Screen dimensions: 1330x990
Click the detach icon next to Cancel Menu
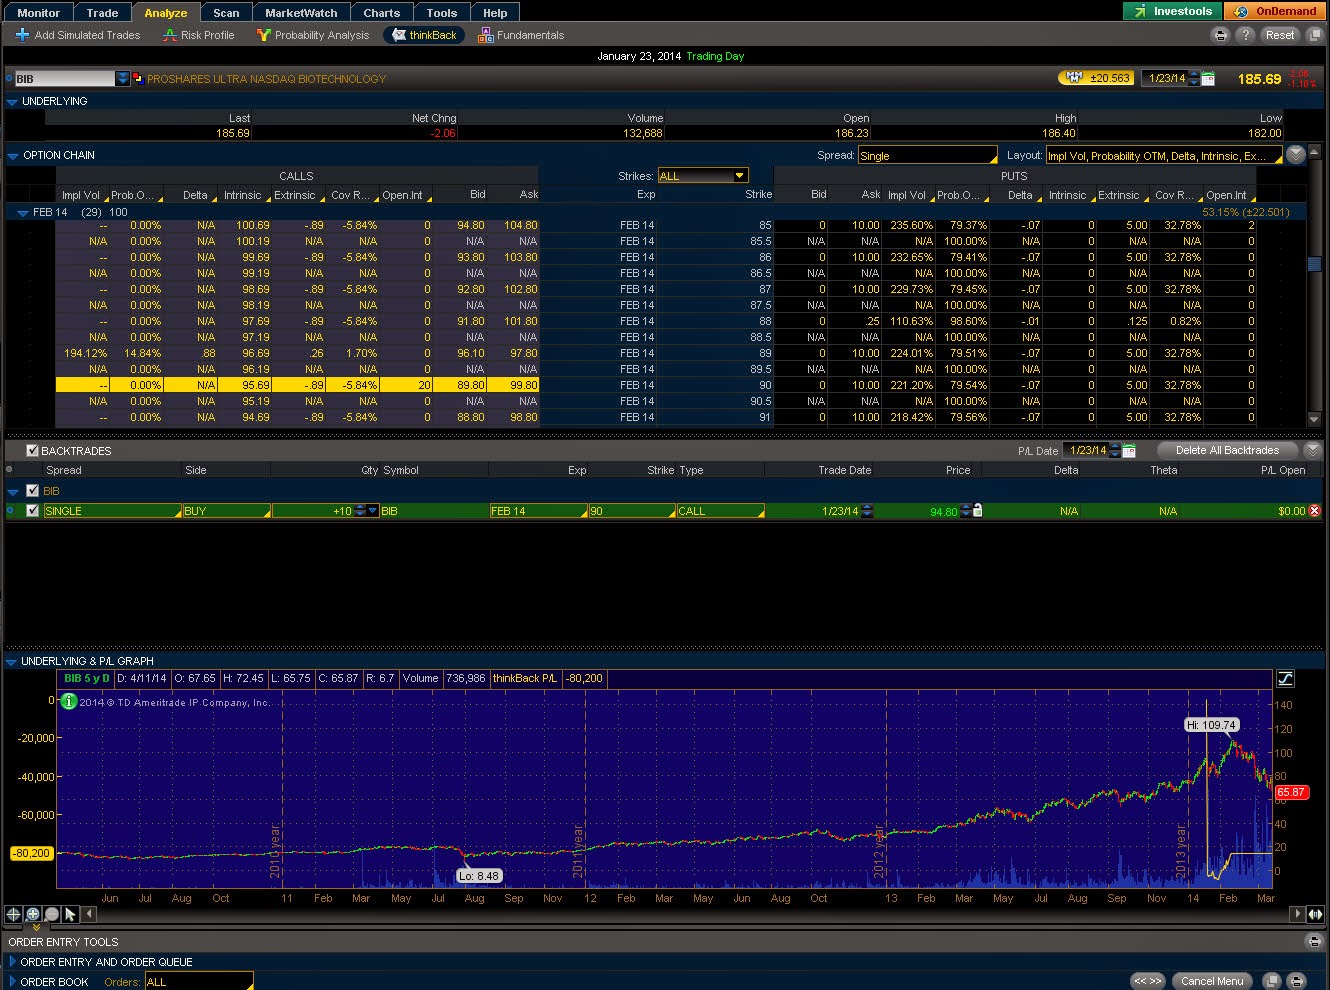point(1272,981)
